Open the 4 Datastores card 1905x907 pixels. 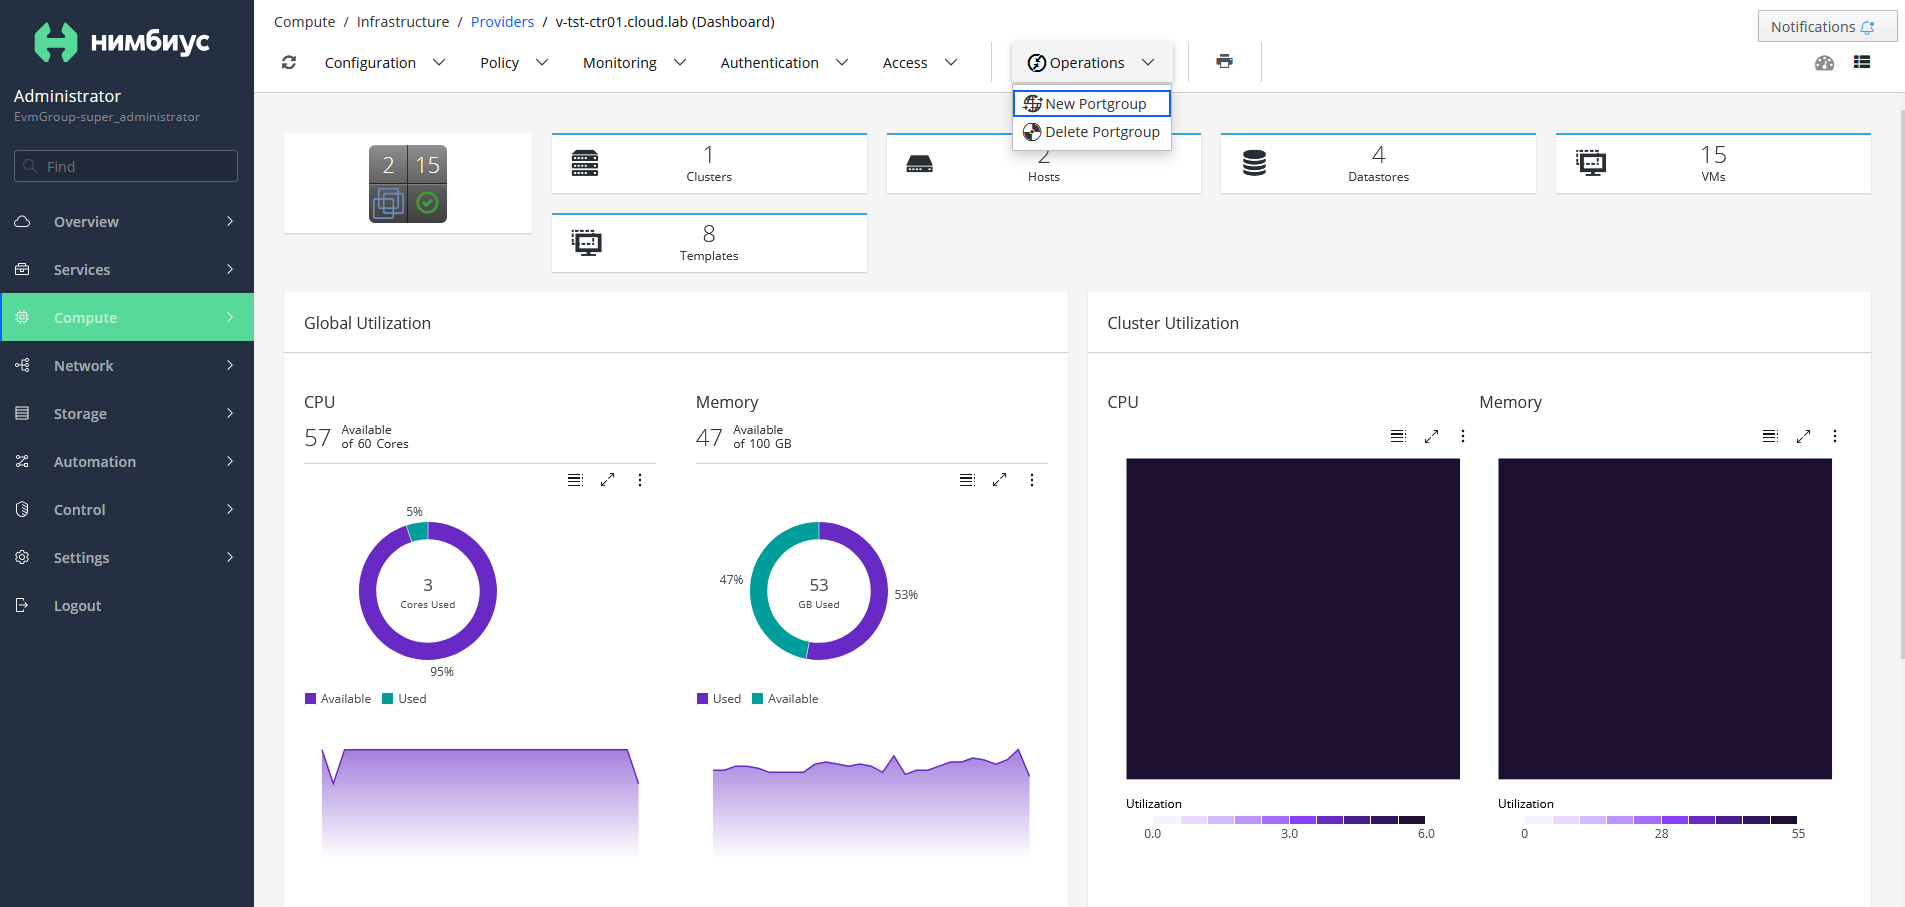click(1378, 163)
